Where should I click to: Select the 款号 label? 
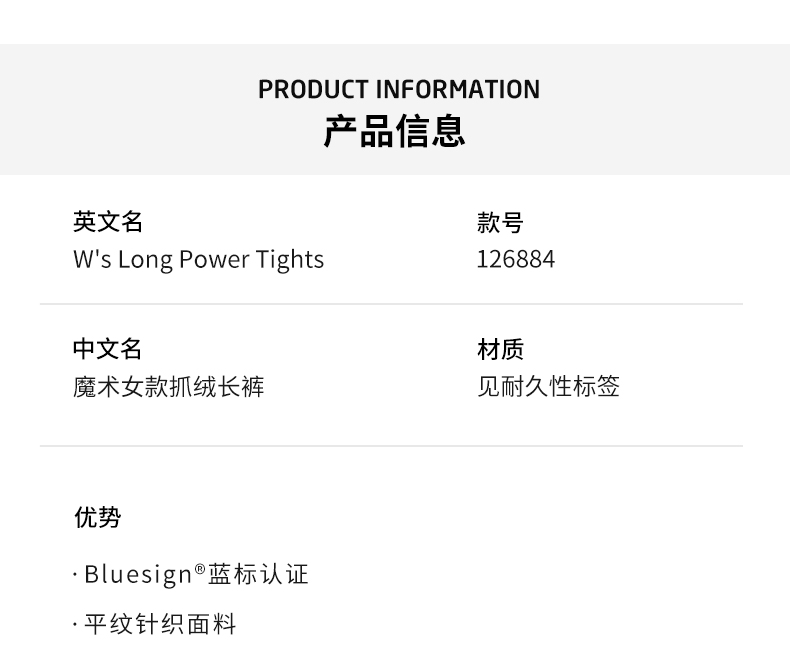coord(500,222)
